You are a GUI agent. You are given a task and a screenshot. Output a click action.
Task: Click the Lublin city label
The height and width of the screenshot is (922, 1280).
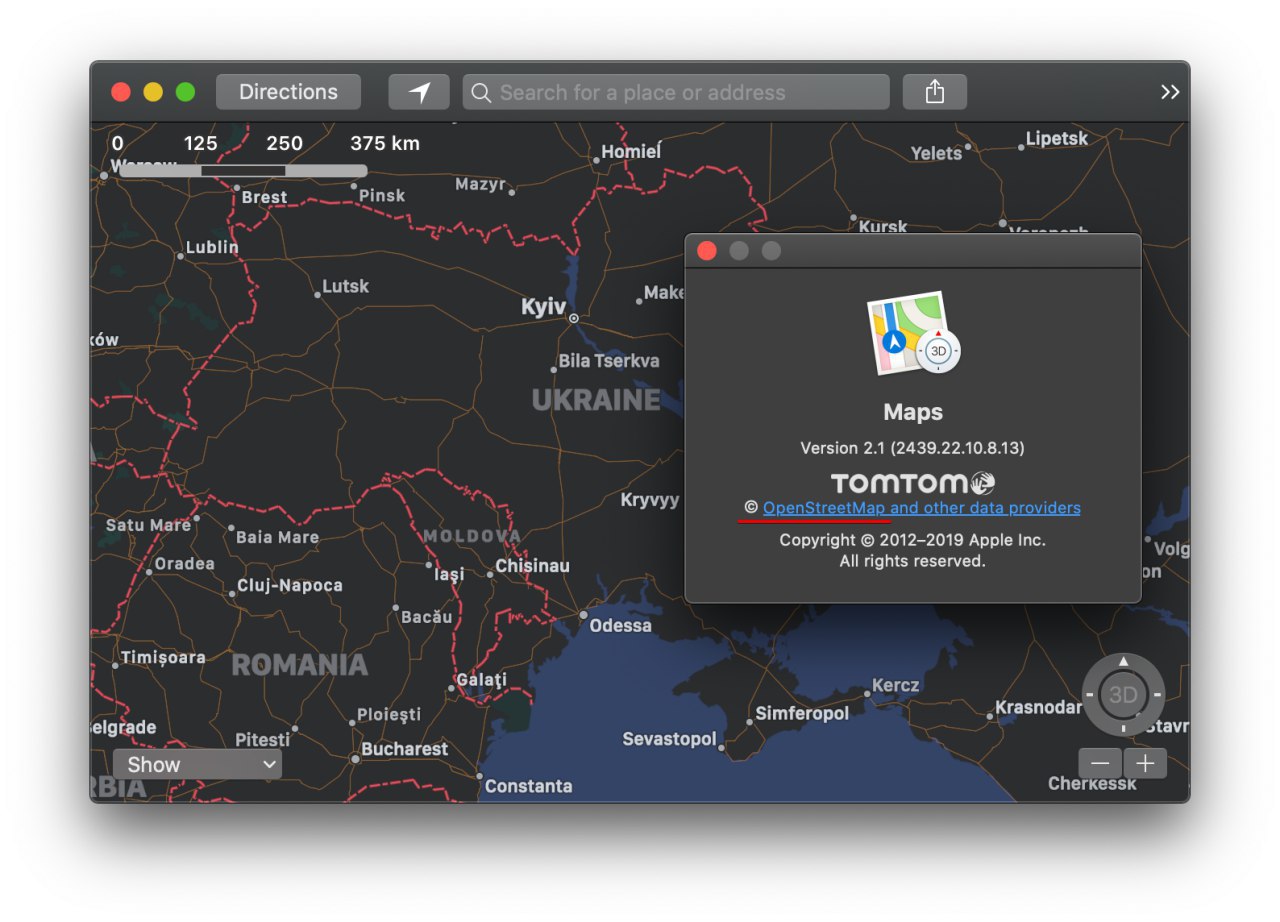[212, 246]
